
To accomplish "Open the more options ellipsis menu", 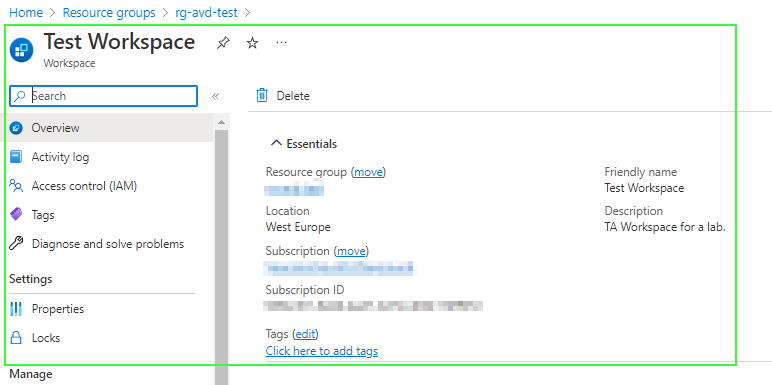I will [281, 43].
